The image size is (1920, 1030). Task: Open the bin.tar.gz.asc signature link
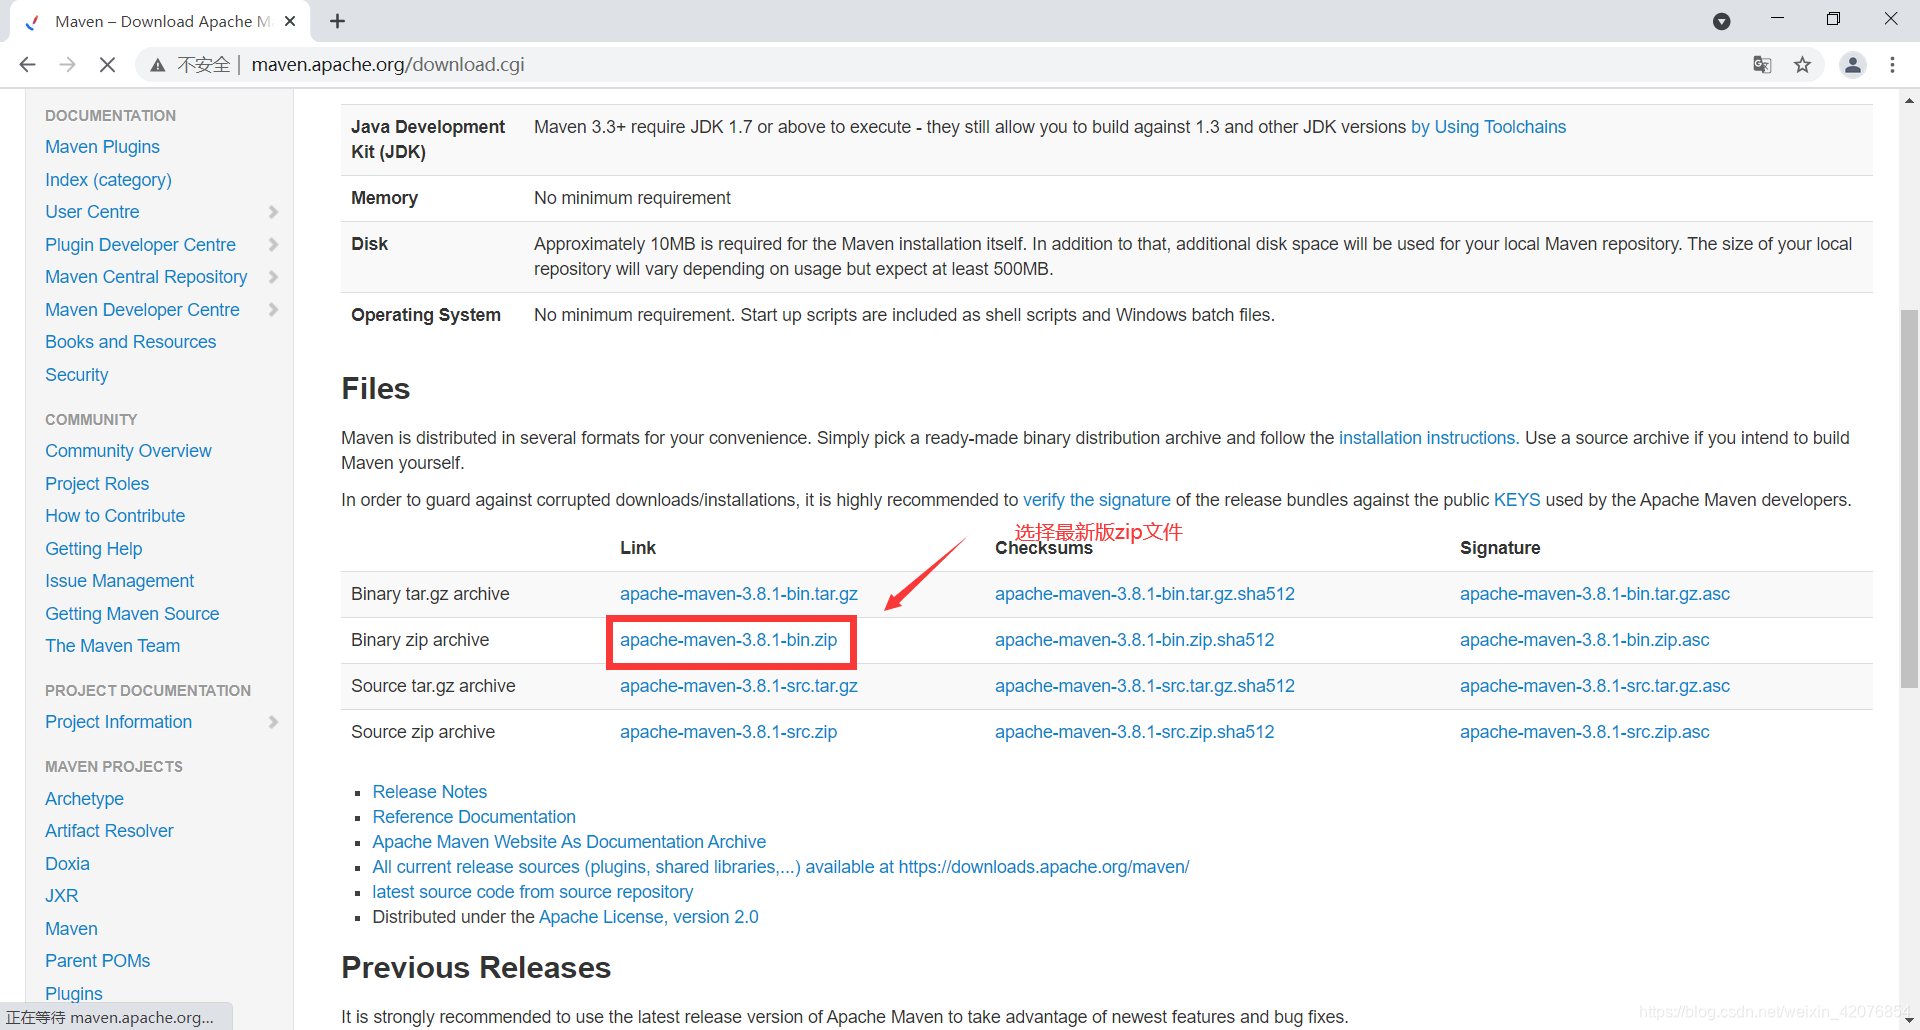(x=1594, y=594)
